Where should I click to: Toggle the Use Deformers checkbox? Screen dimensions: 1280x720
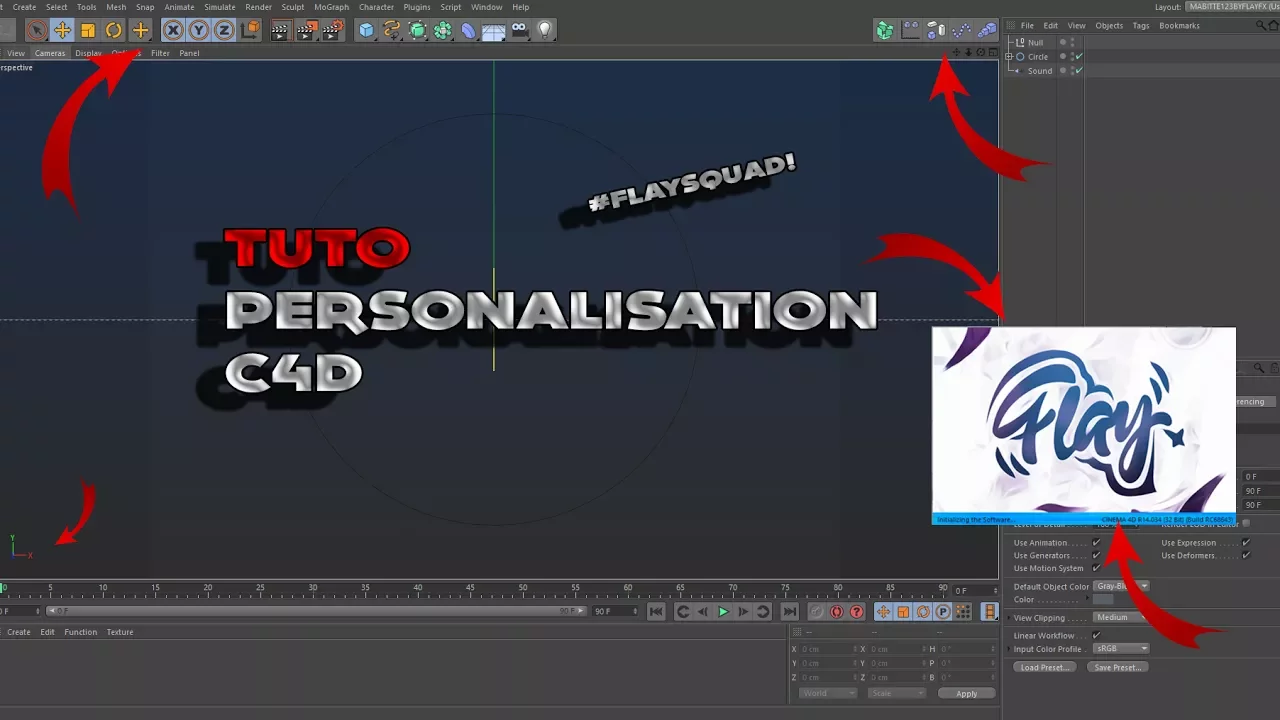click(1246, 555)
